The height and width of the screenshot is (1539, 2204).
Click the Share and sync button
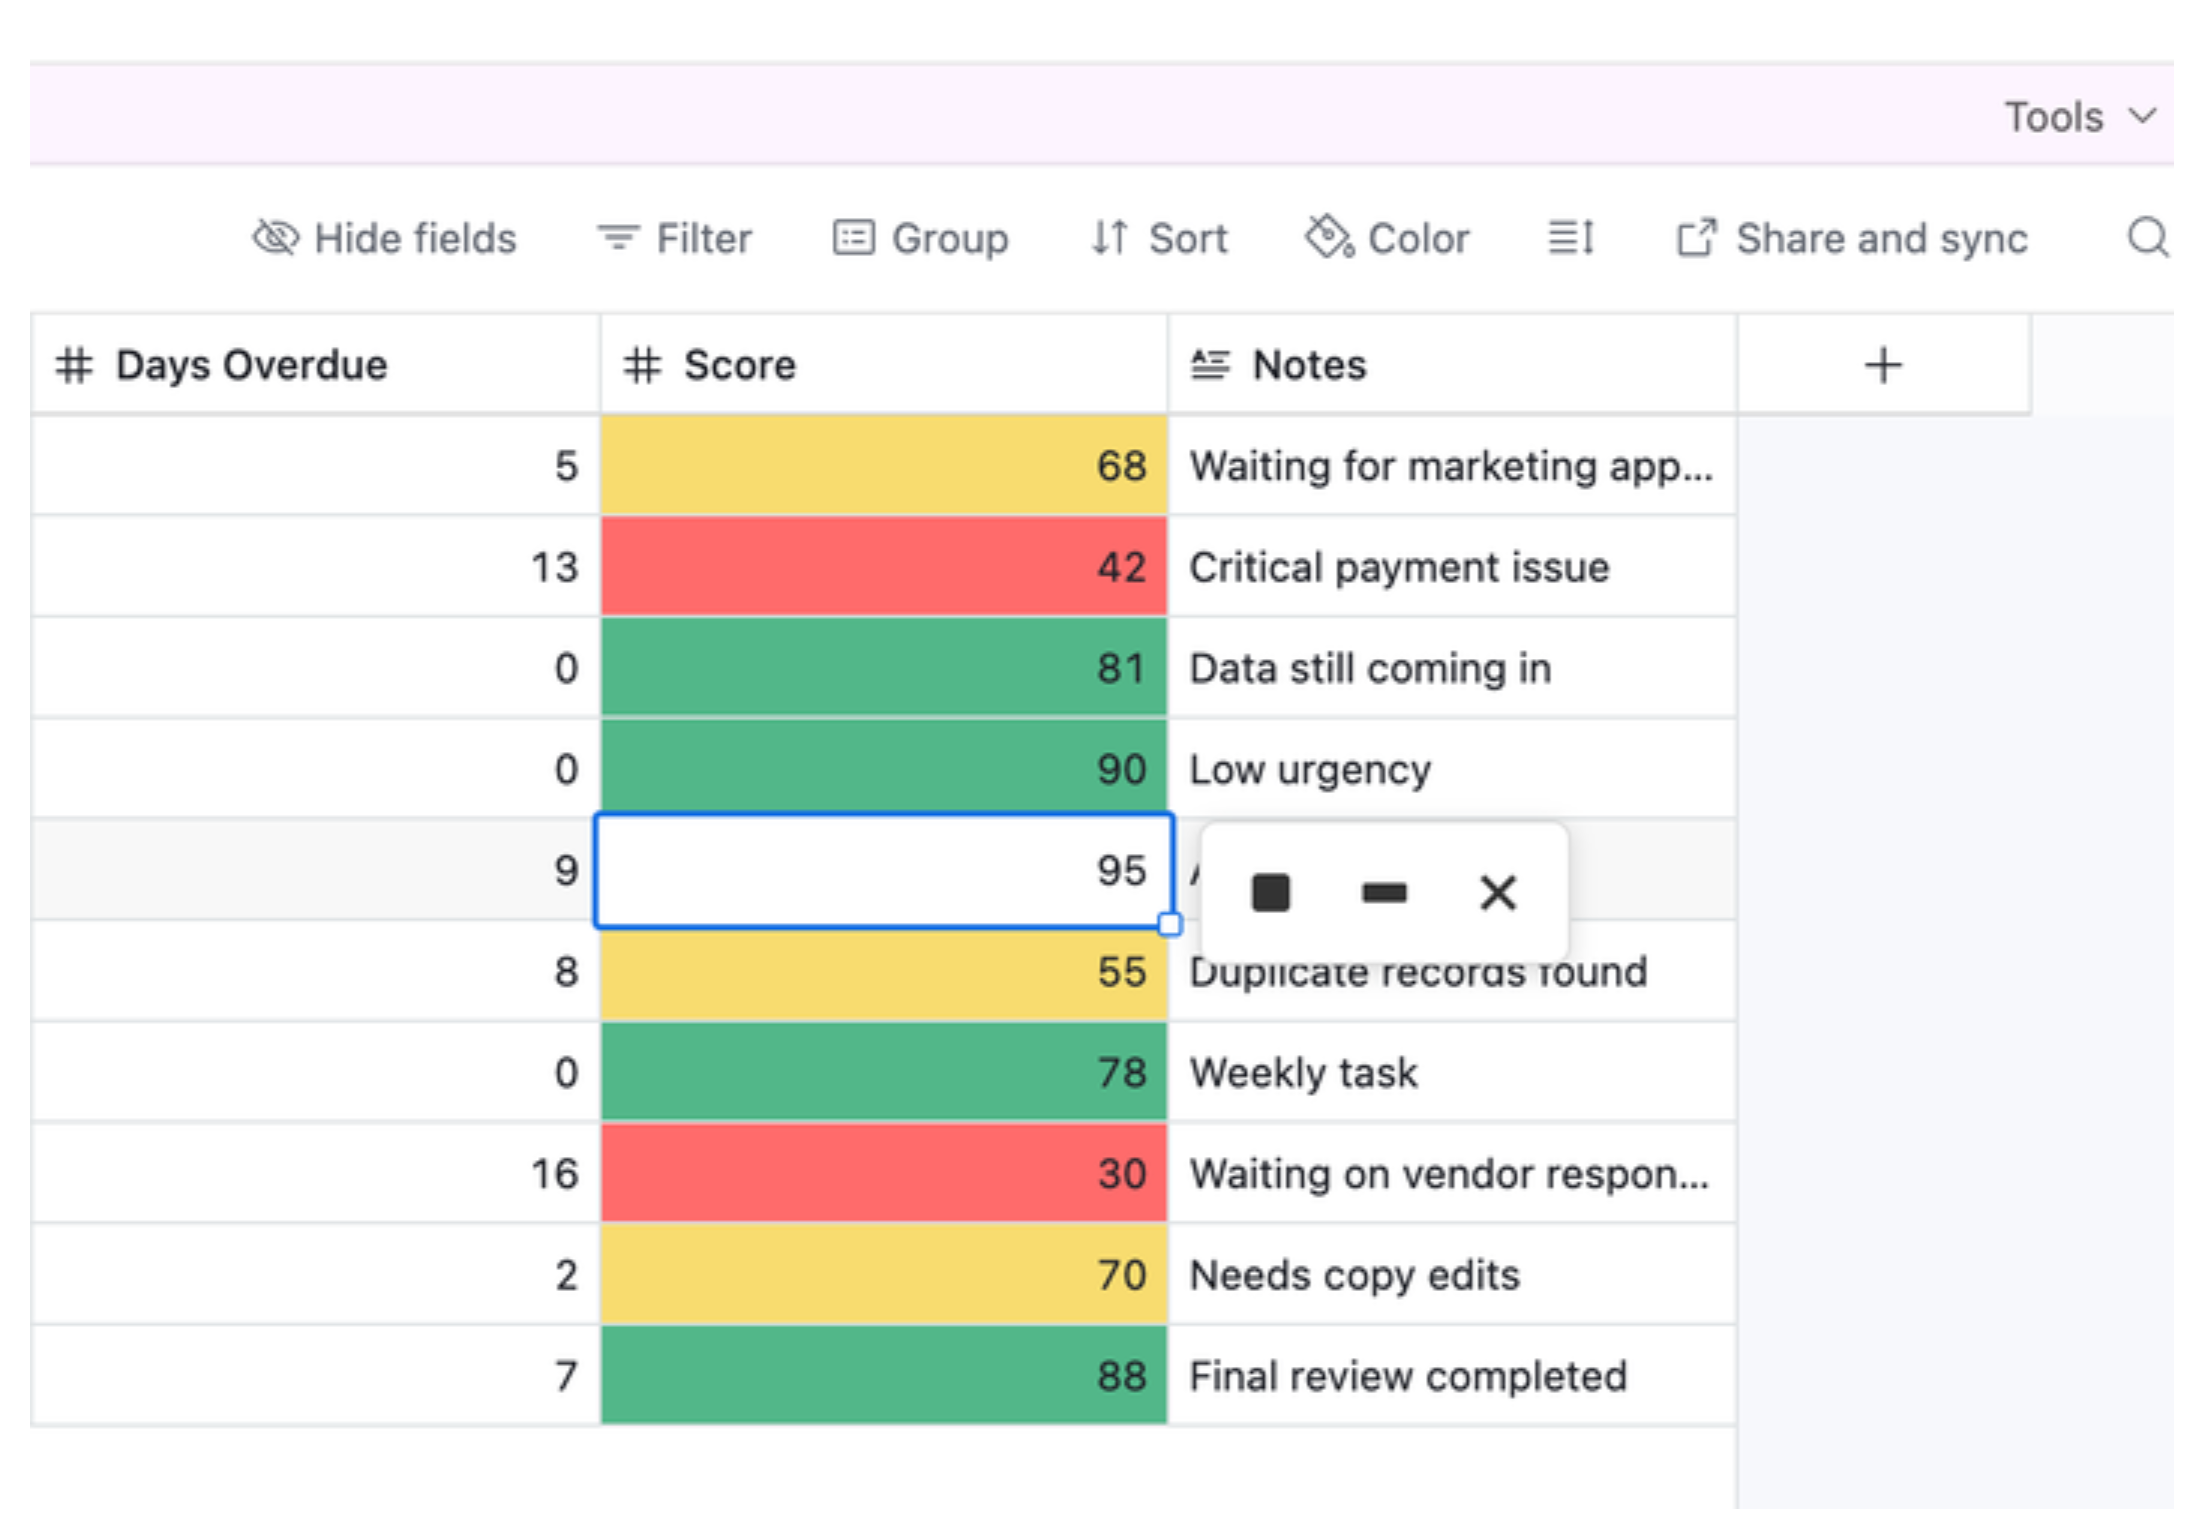click(x=1852, y=238)
